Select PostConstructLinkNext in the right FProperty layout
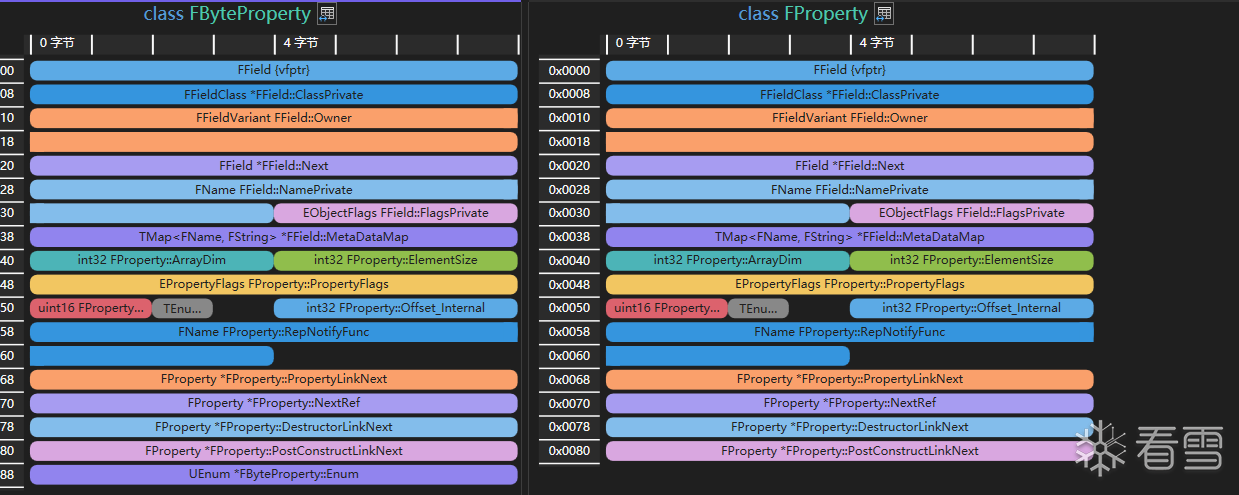Image resolution: width=1239 pixels, height=495 pixels. 849,450
